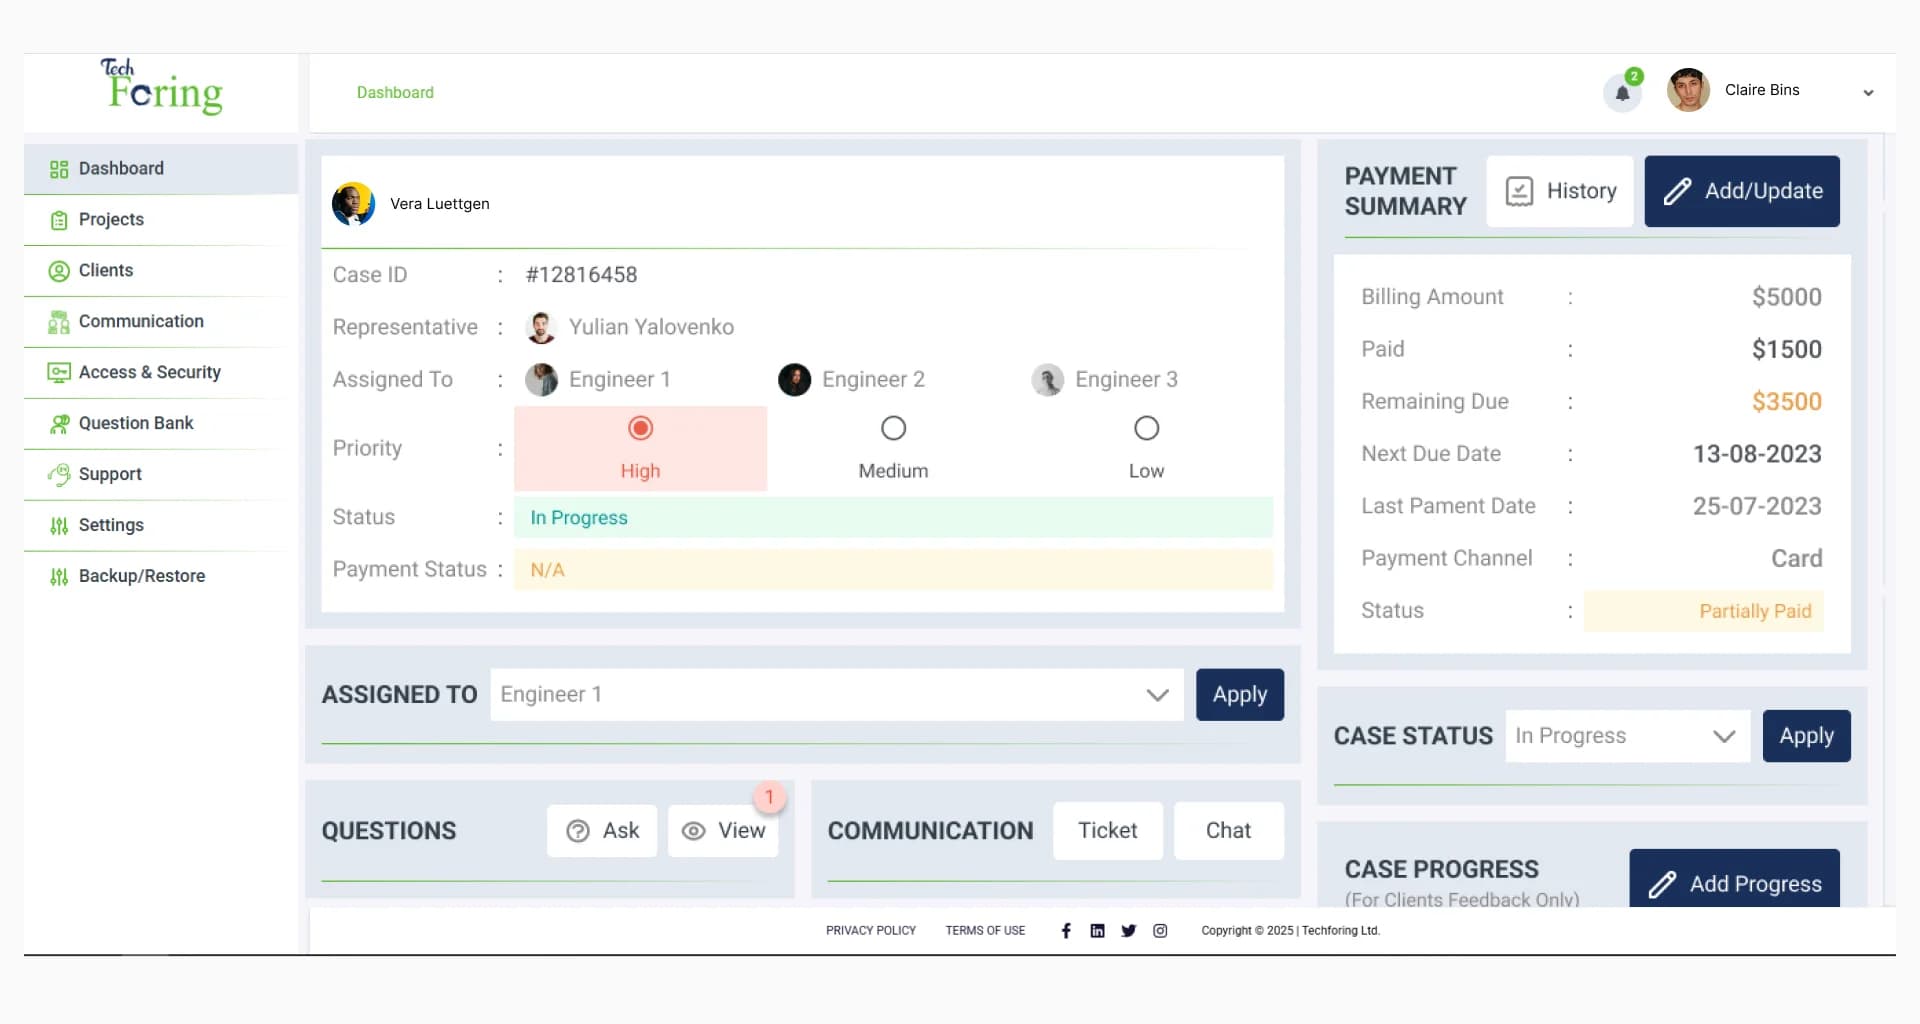This screenshot has width=1920, height=1024.
Task: Click the In Progress status bar
Action: 893,518
